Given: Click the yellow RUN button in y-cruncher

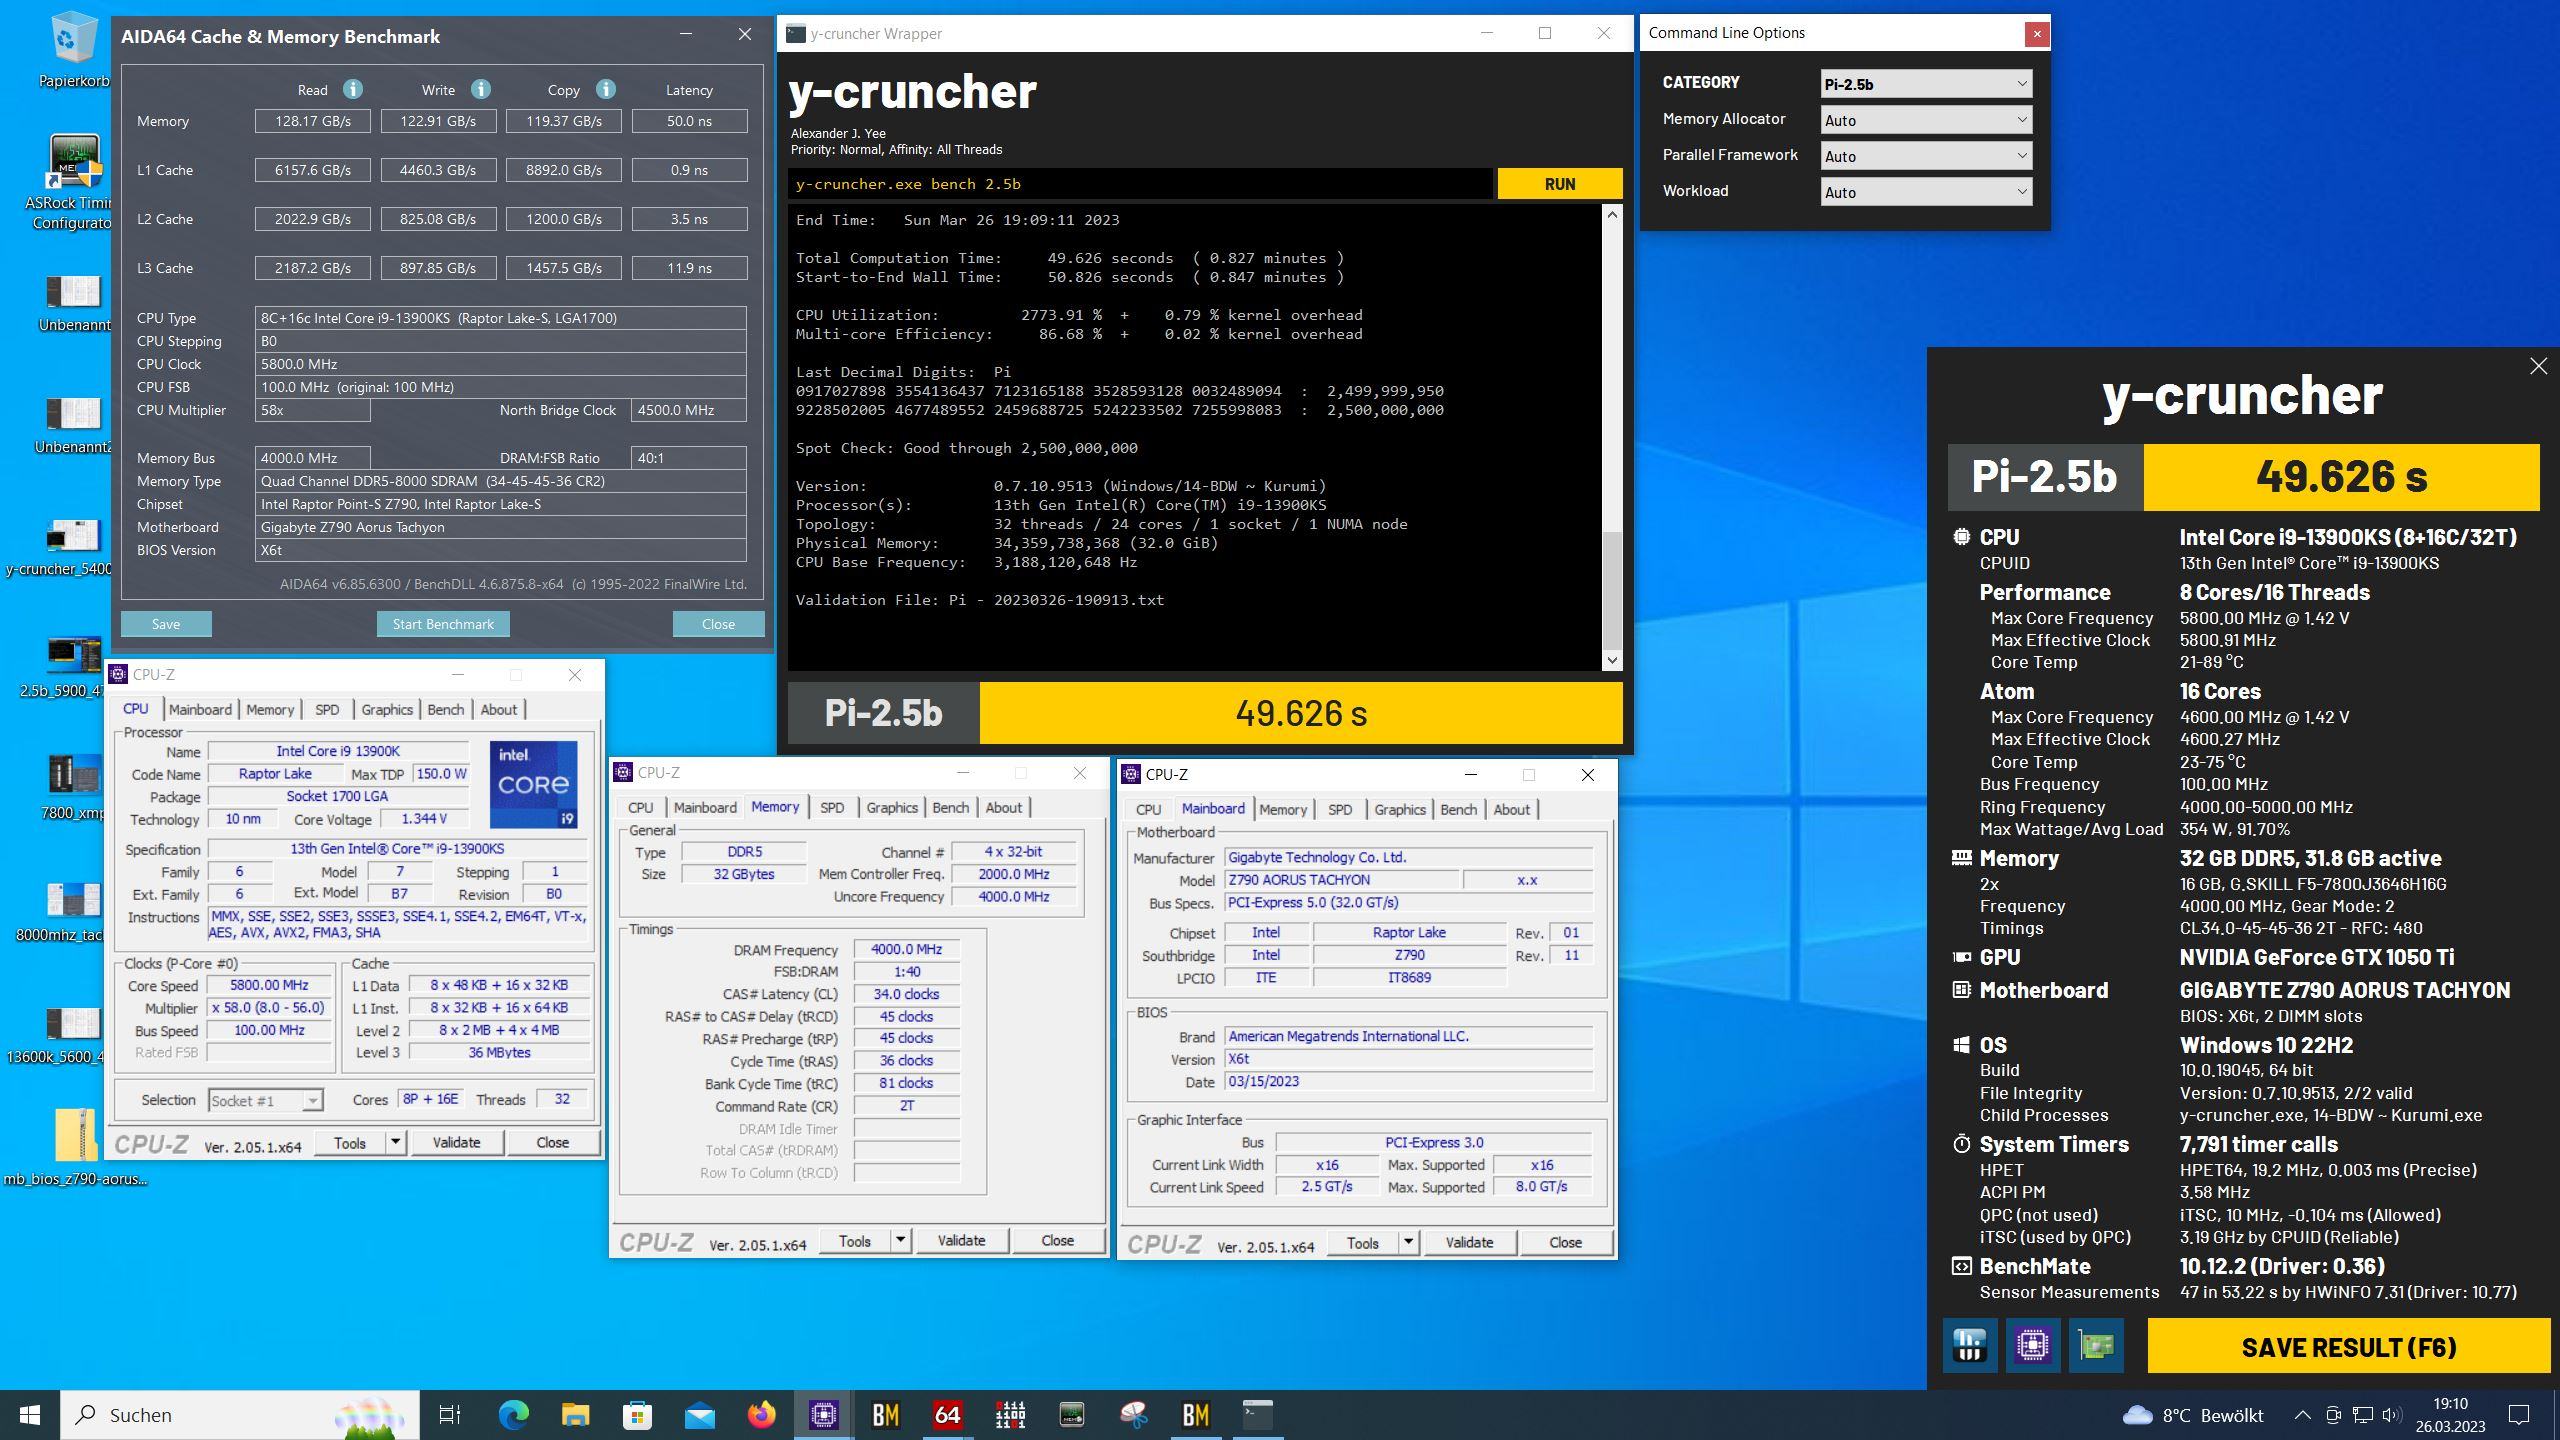Looking at the screenshot, I should (x=1559, y=184).
